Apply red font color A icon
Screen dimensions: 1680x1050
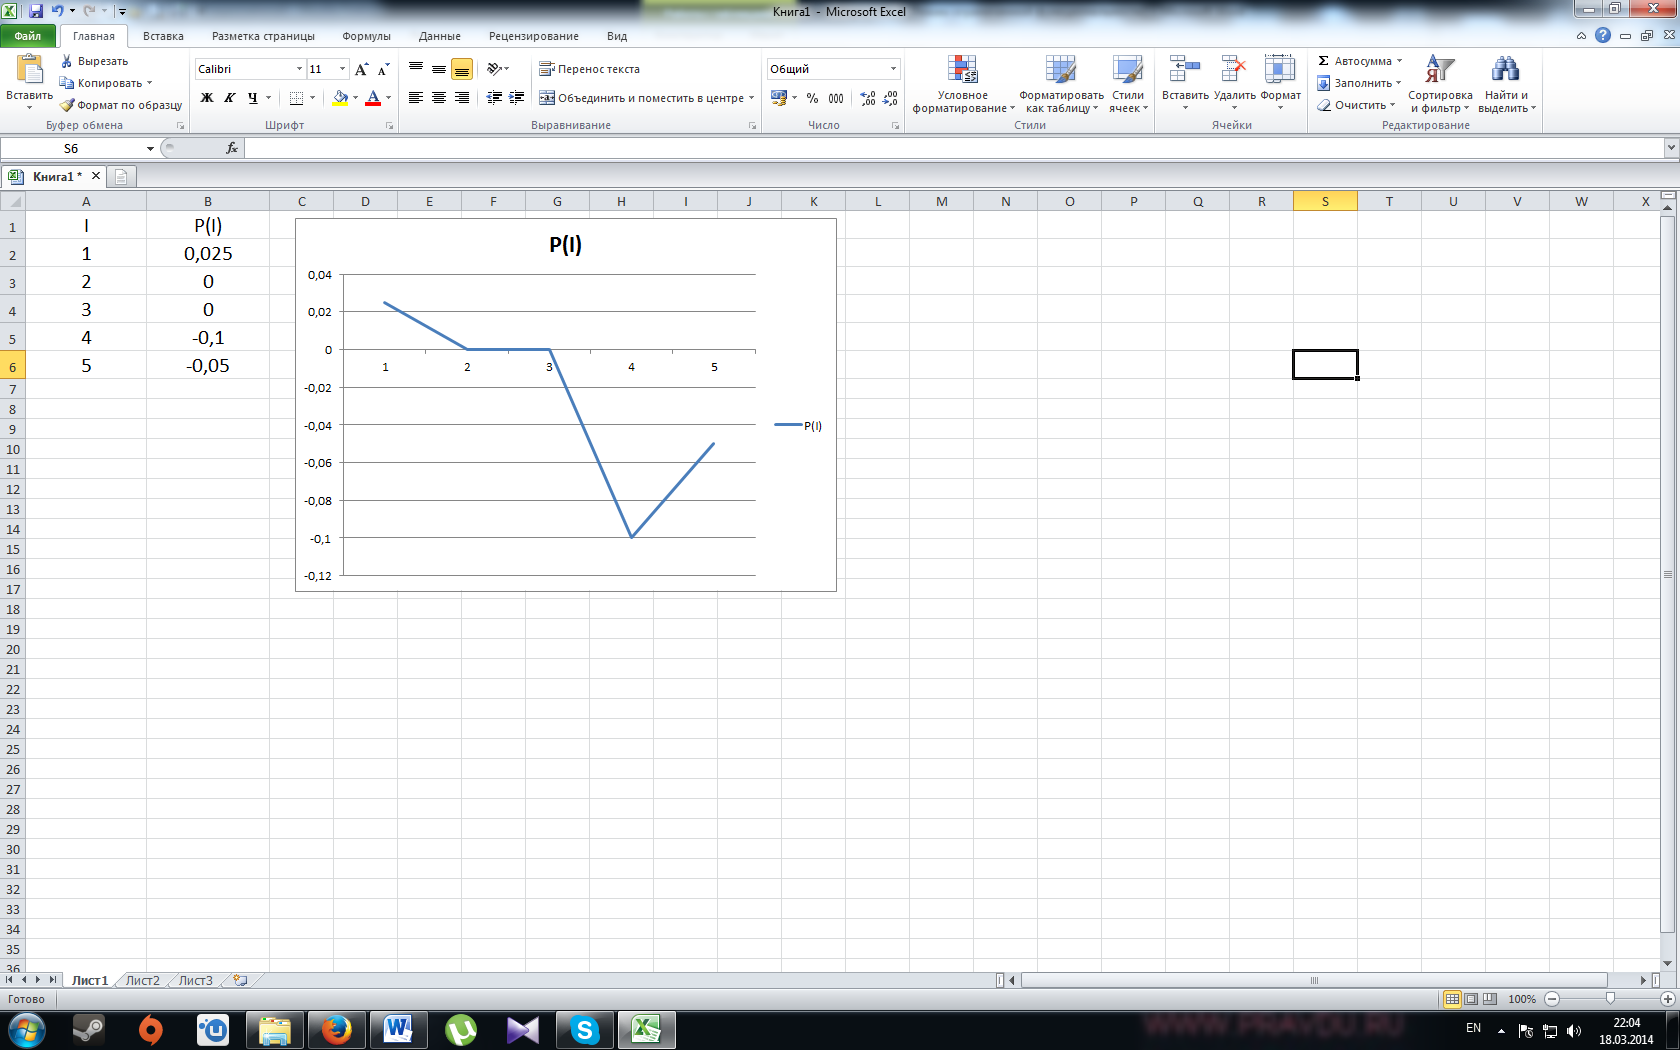pos(373,98)
